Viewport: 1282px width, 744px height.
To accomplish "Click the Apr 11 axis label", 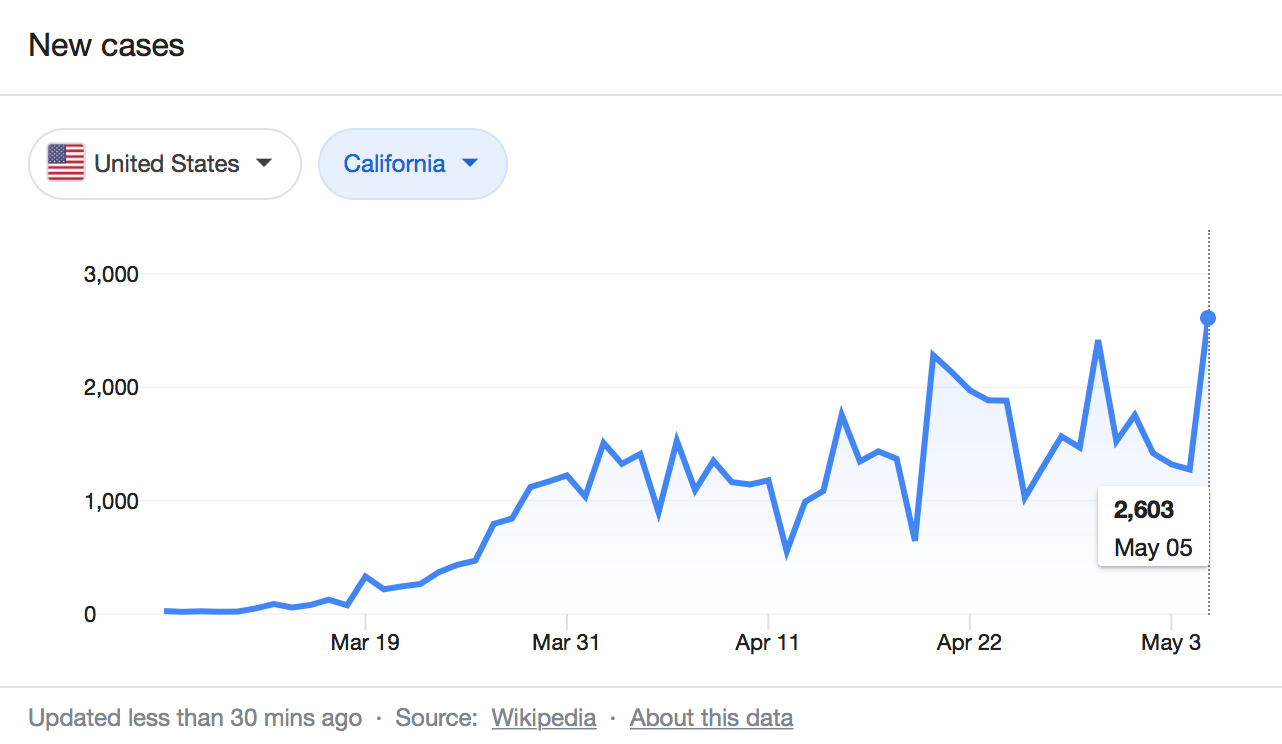I will [767, 643].
